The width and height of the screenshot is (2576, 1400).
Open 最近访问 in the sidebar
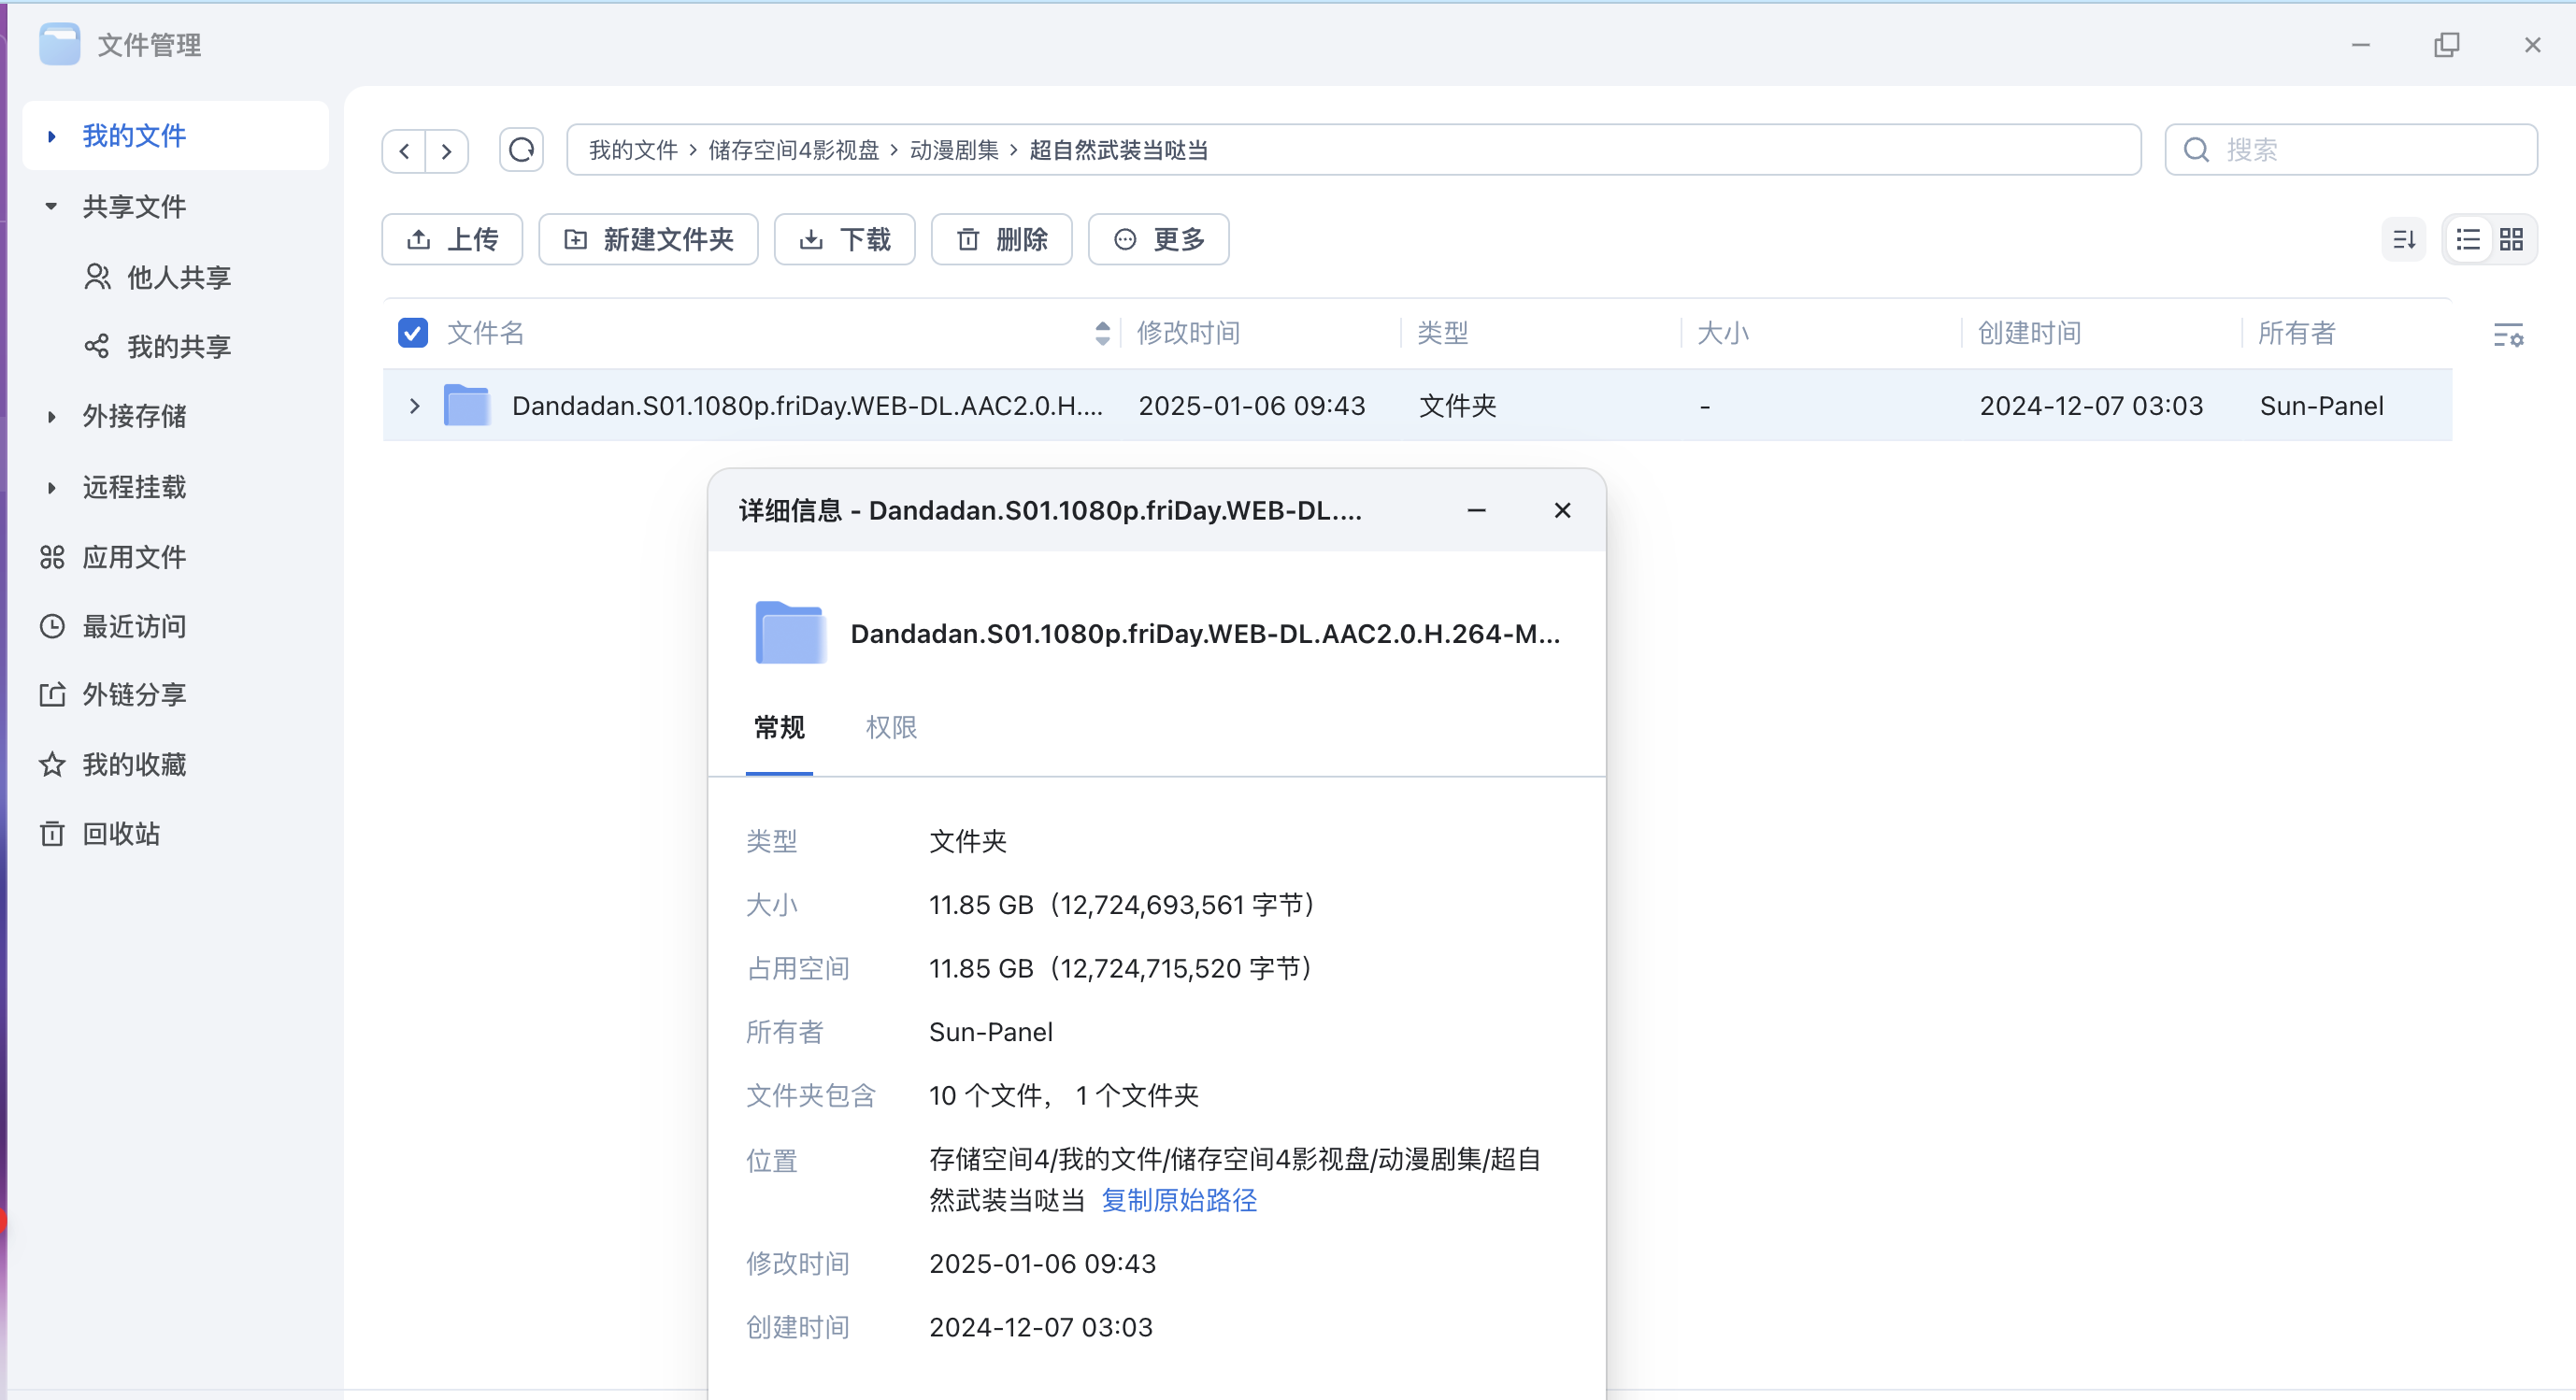coord(113,626)
